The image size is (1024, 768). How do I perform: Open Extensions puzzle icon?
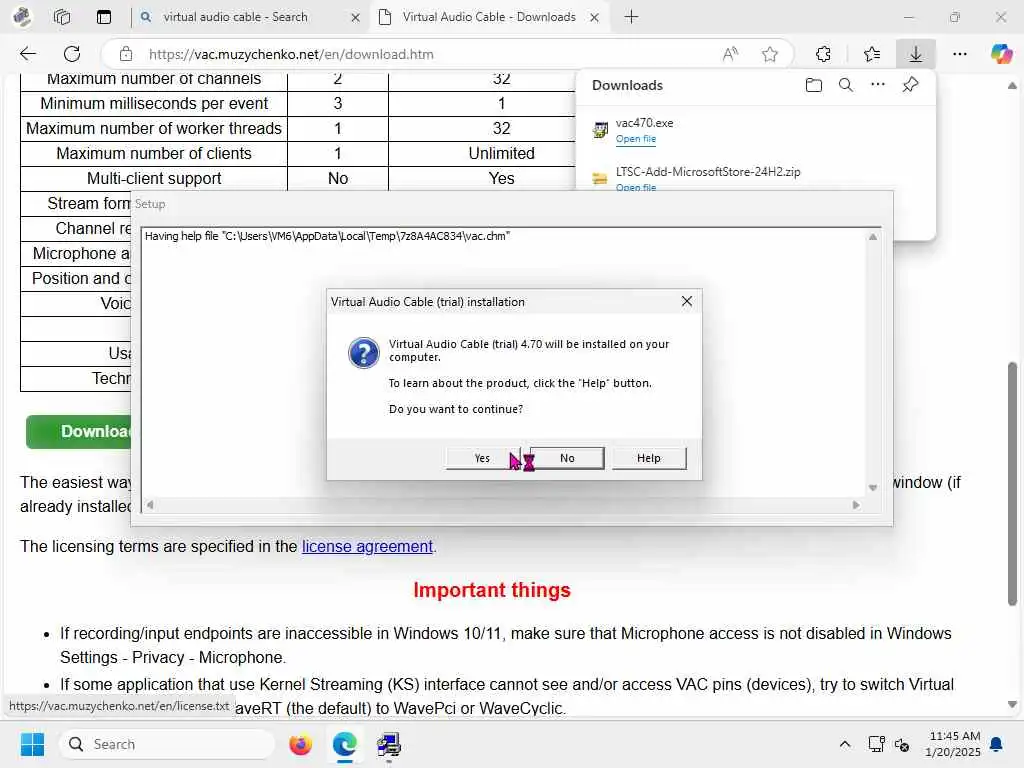pos(823,54)
